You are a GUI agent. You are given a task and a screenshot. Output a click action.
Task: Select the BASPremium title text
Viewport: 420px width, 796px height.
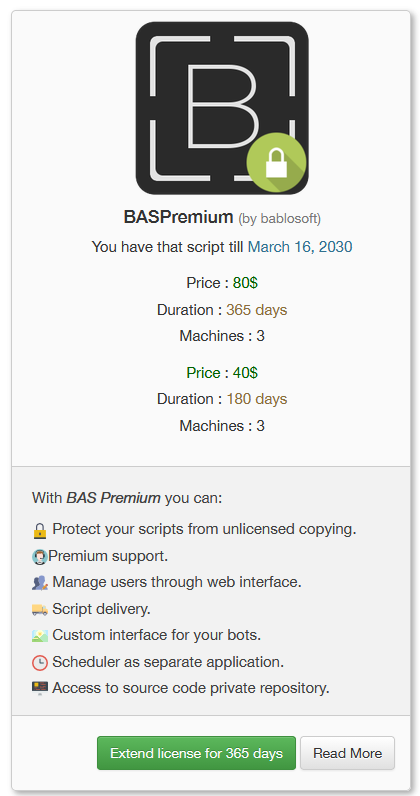point(178,217)
